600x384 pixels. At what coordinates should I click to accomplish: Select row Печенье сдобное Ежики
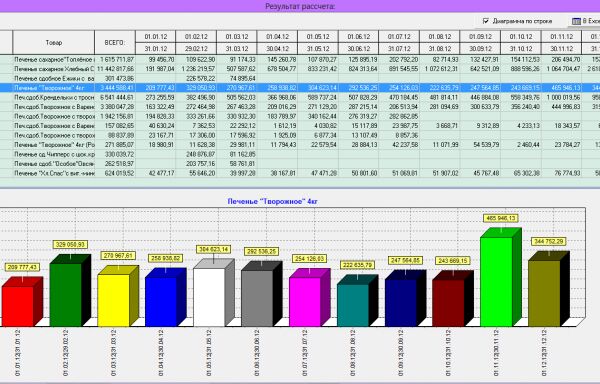(x=300, y=78)
